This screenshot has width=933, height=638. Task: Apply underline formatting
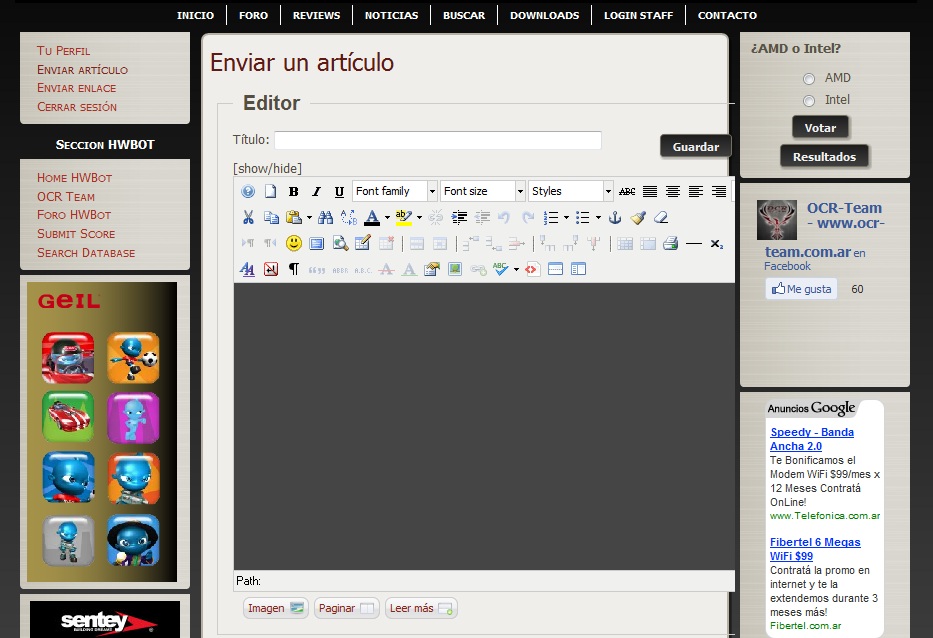click(x=339, y=191)
